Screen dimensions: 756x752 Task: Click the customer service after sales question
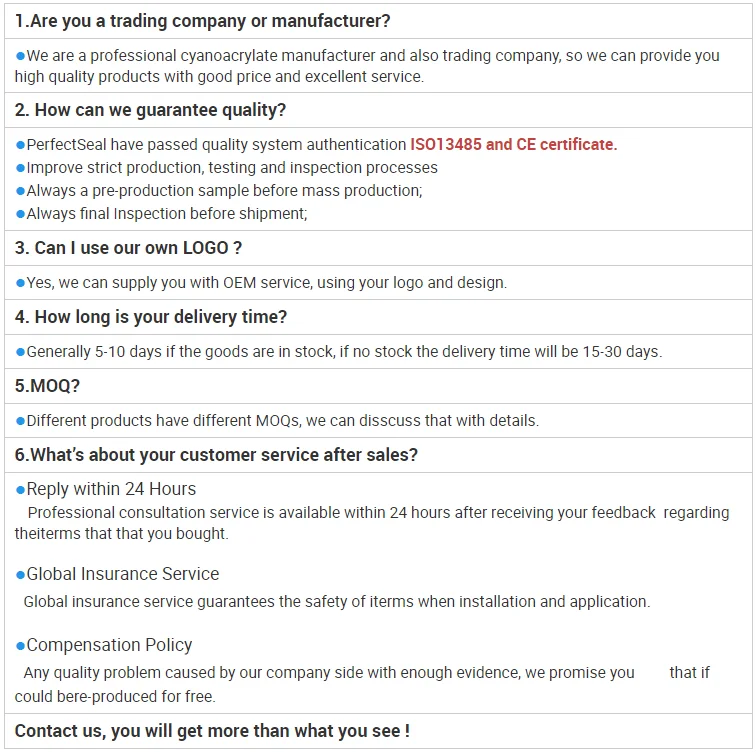[216, 455]
